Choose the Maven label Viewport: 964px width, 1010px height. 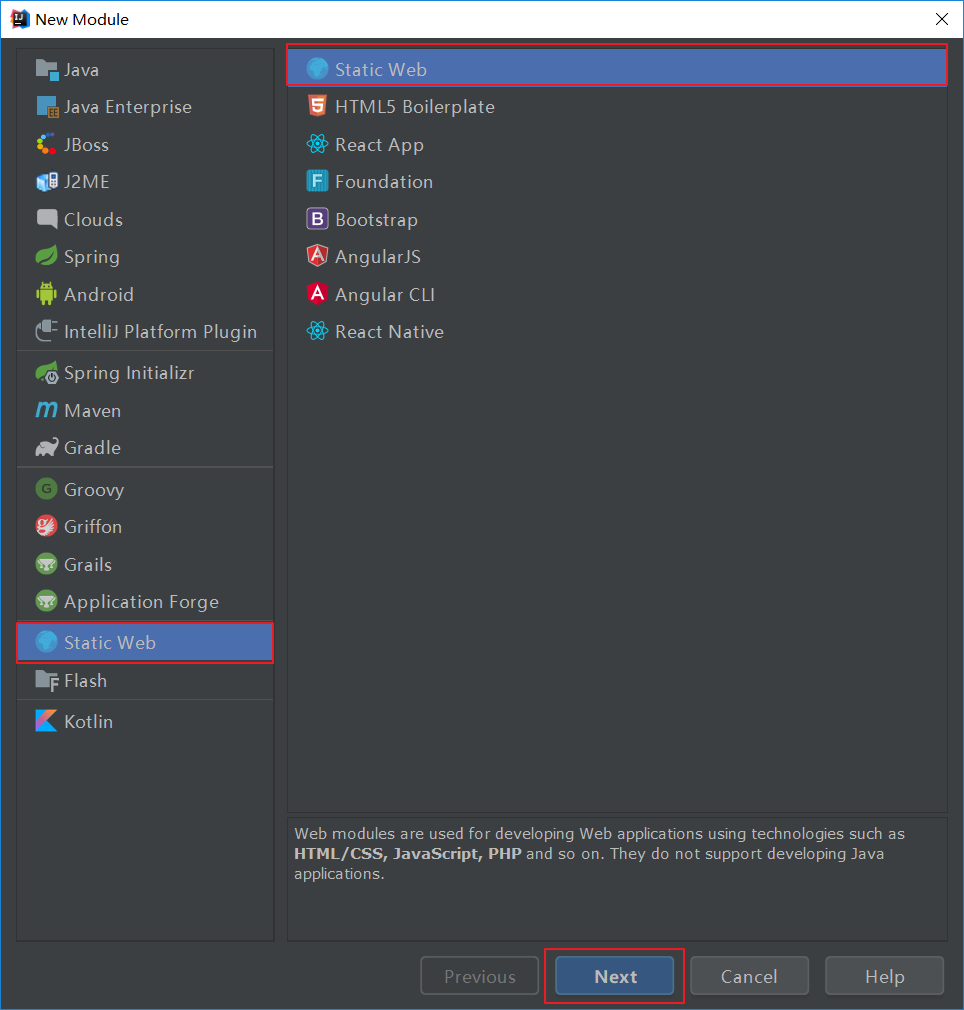(93, 410)
